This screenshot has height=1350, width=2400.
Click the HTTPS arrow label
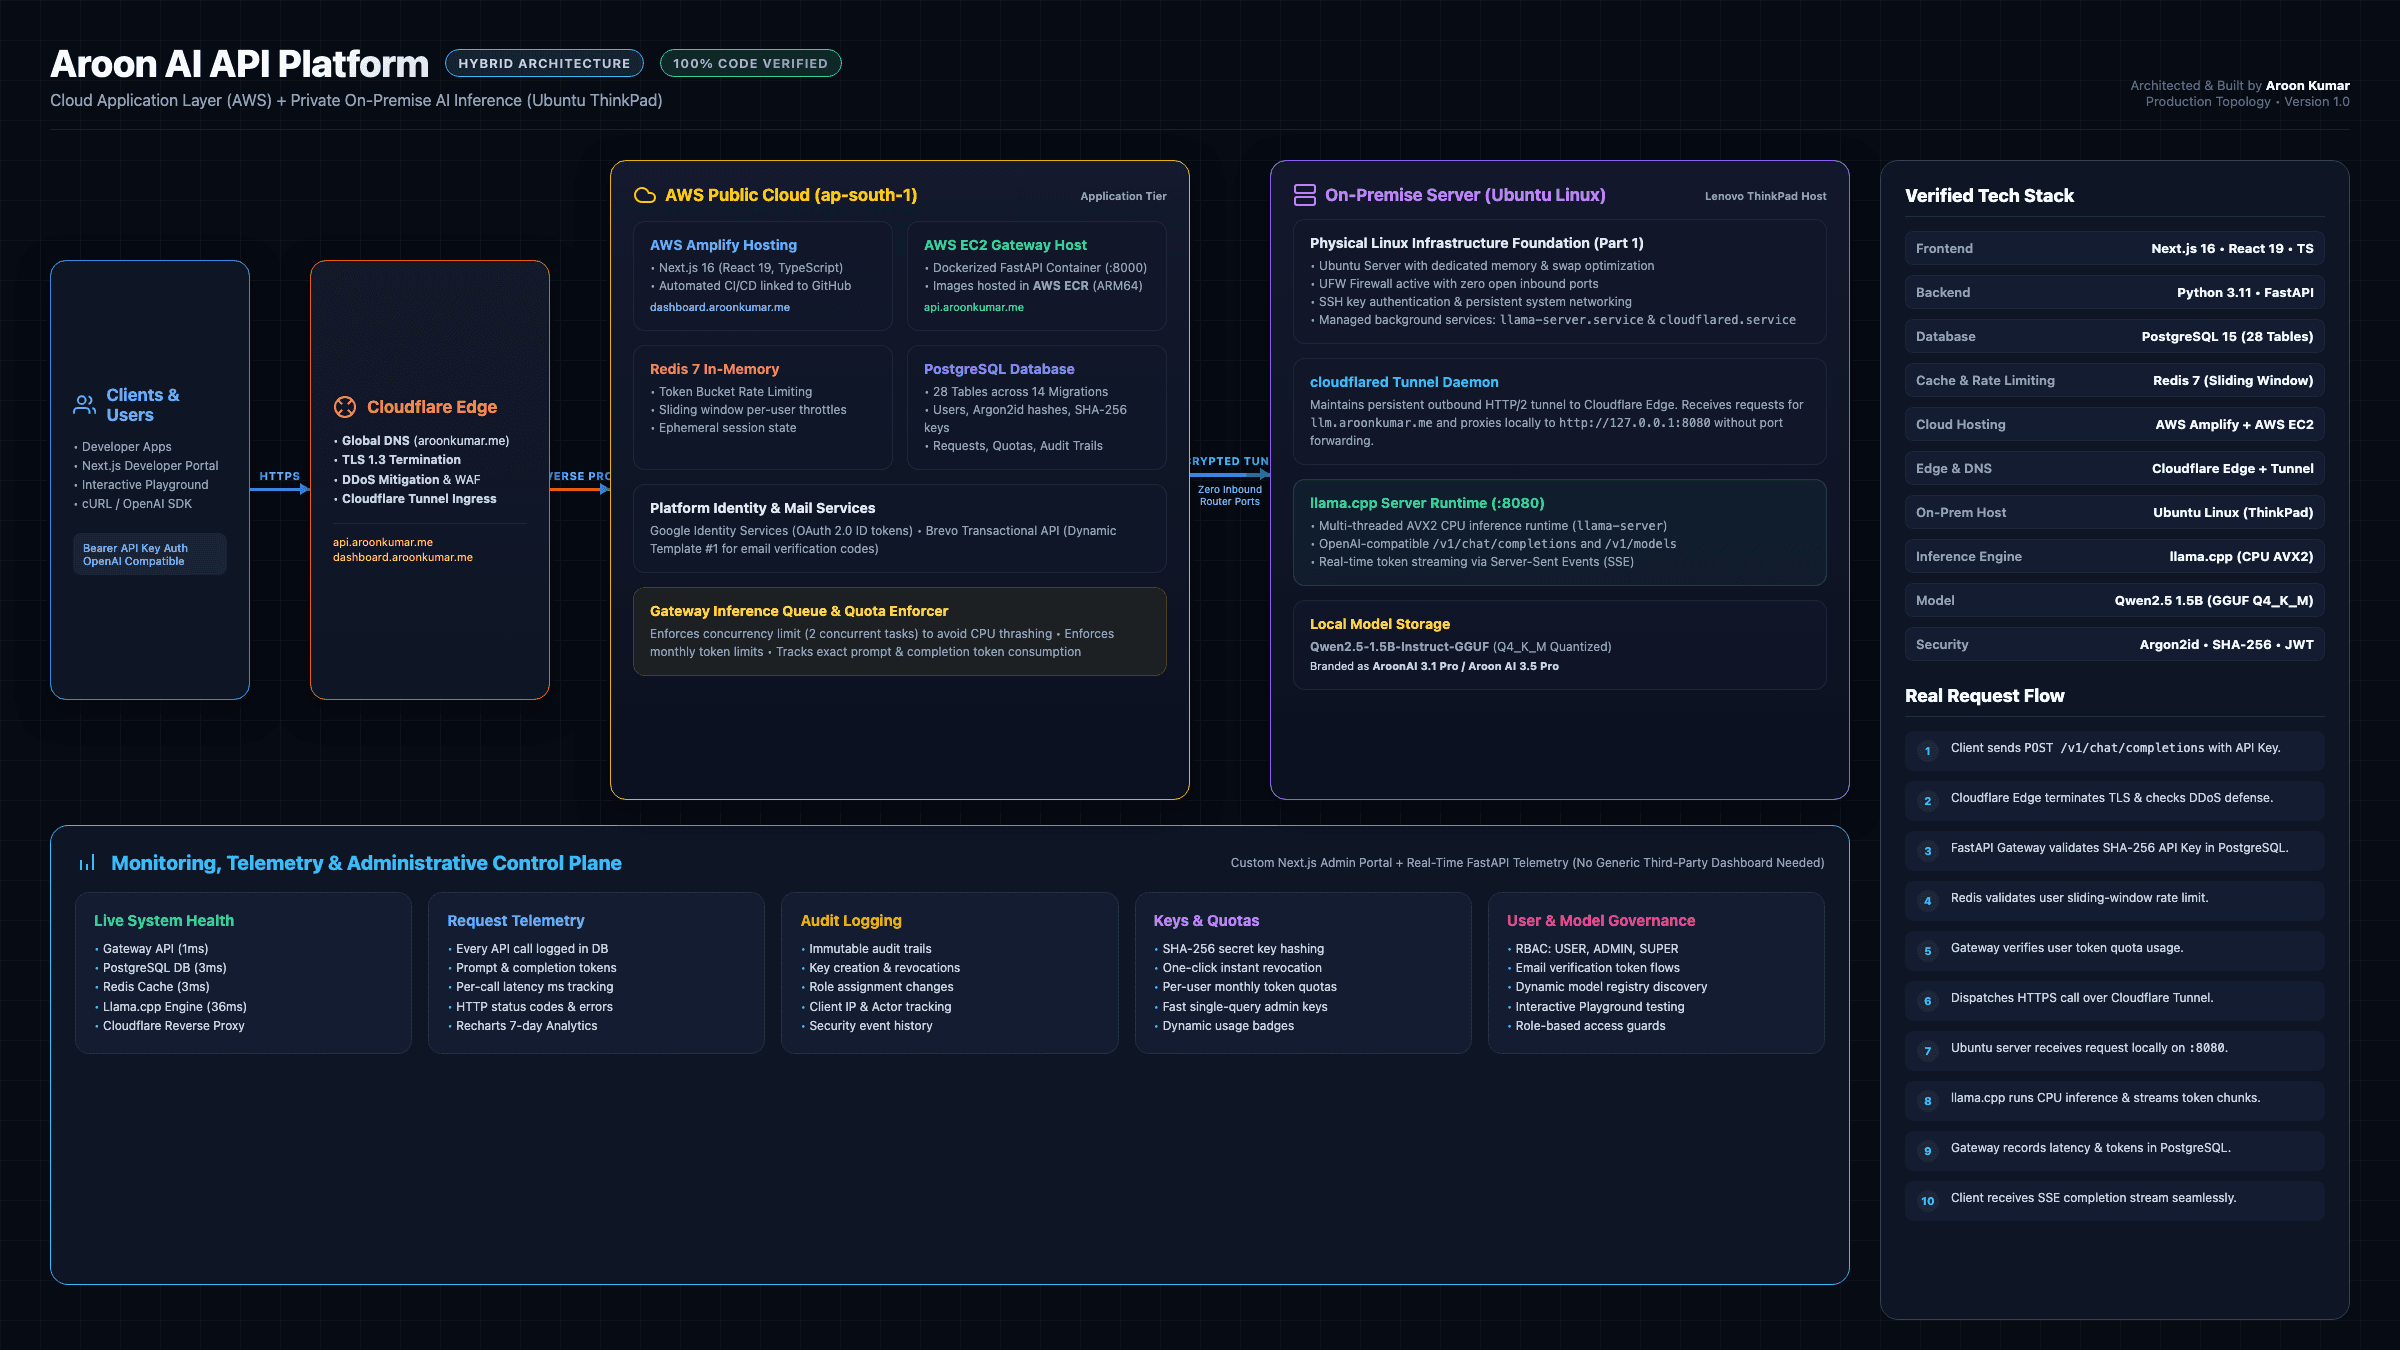point(280,476)
